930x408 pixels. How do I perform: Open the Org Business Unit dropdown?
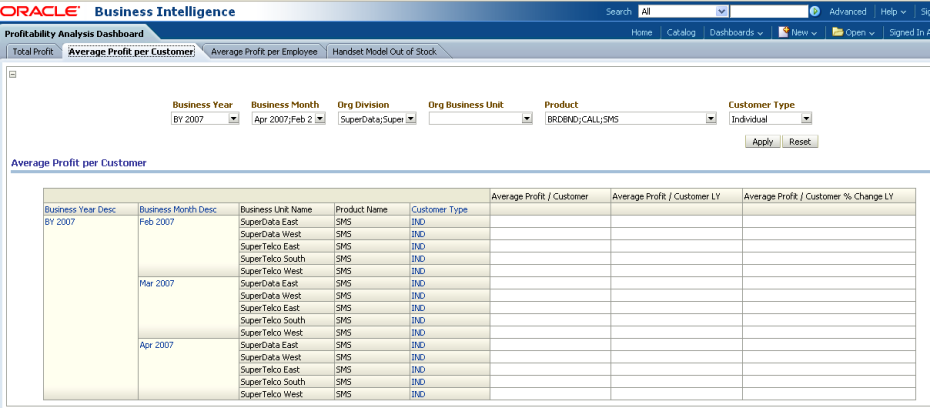pos(480,119)
